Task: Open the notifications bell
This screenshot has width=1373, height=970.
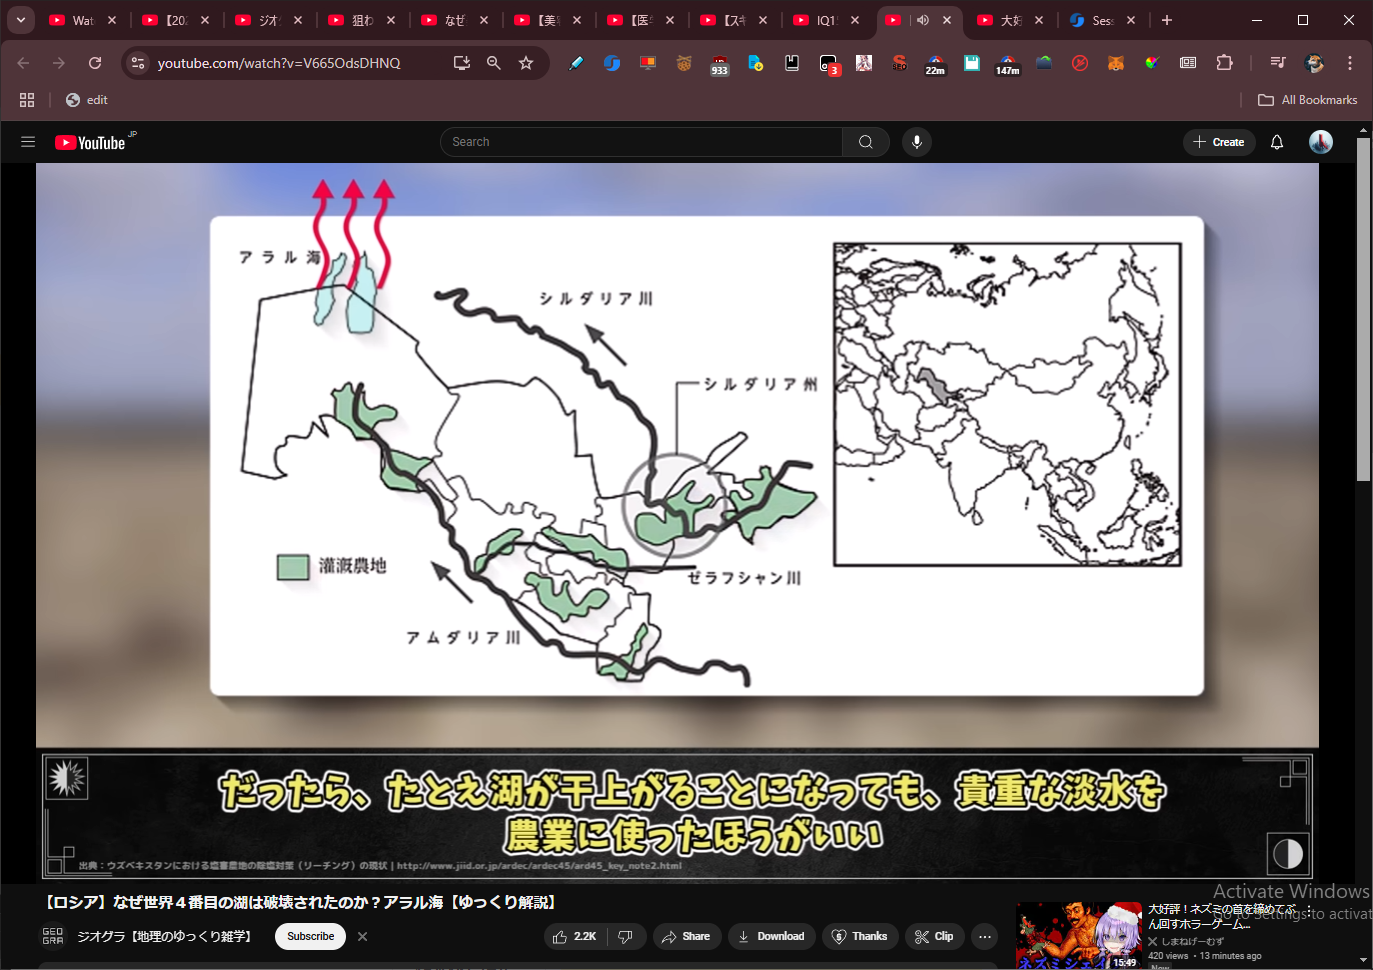Action: [x=1277, y=142]
